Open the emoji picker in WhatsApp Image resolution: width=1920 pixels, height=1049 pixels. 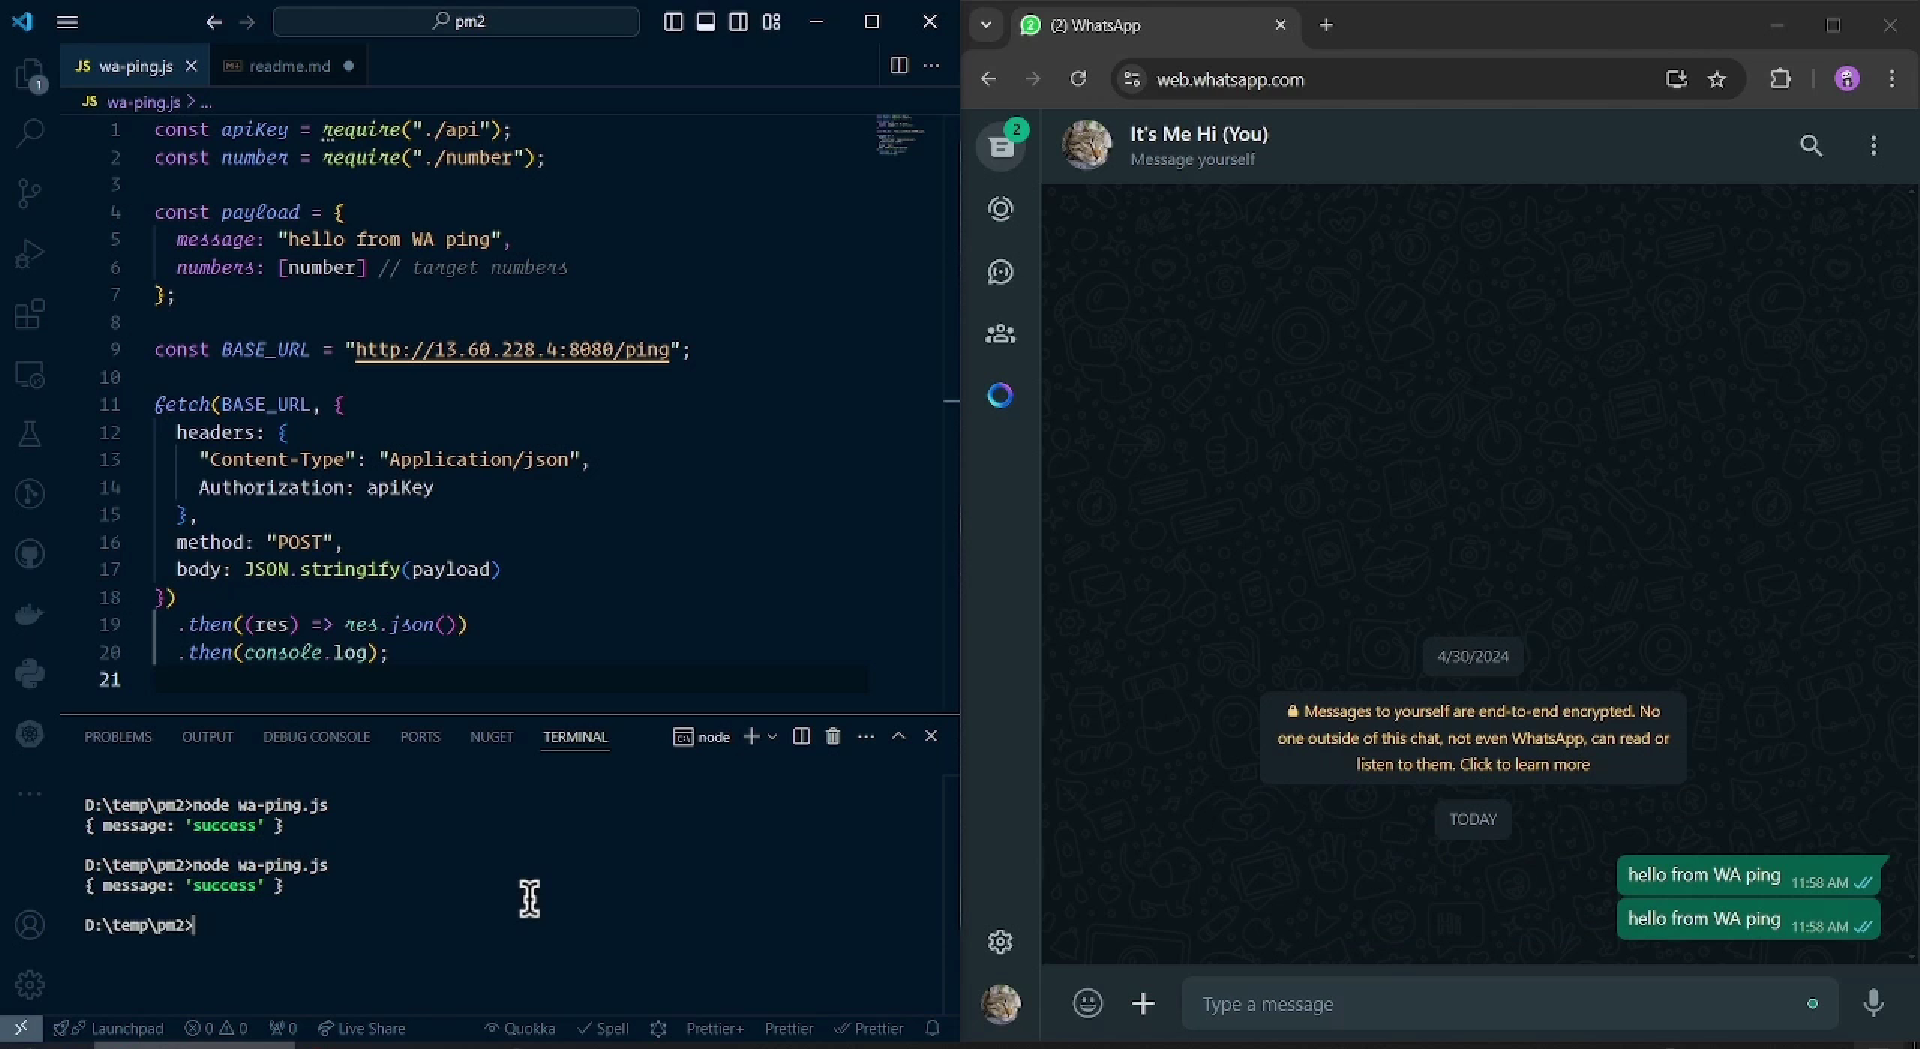tap(1087, 1003)
